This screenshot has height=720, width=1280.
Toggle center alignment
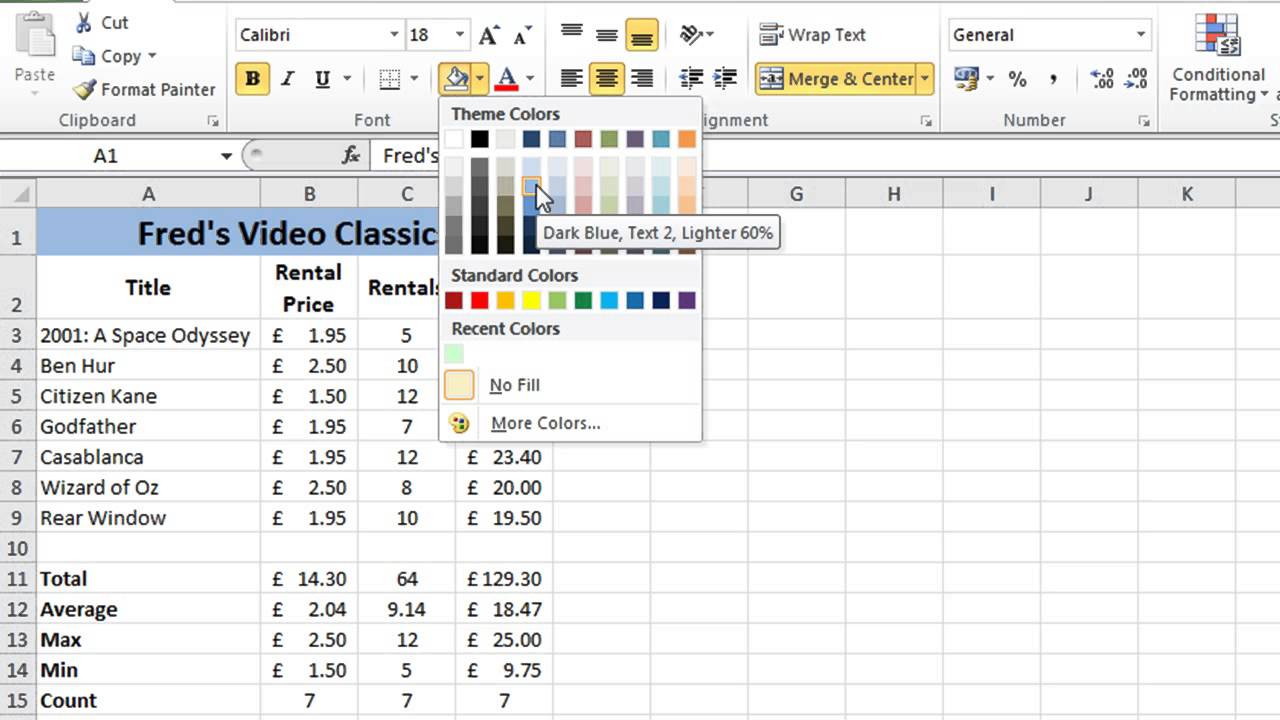point(606,78)
